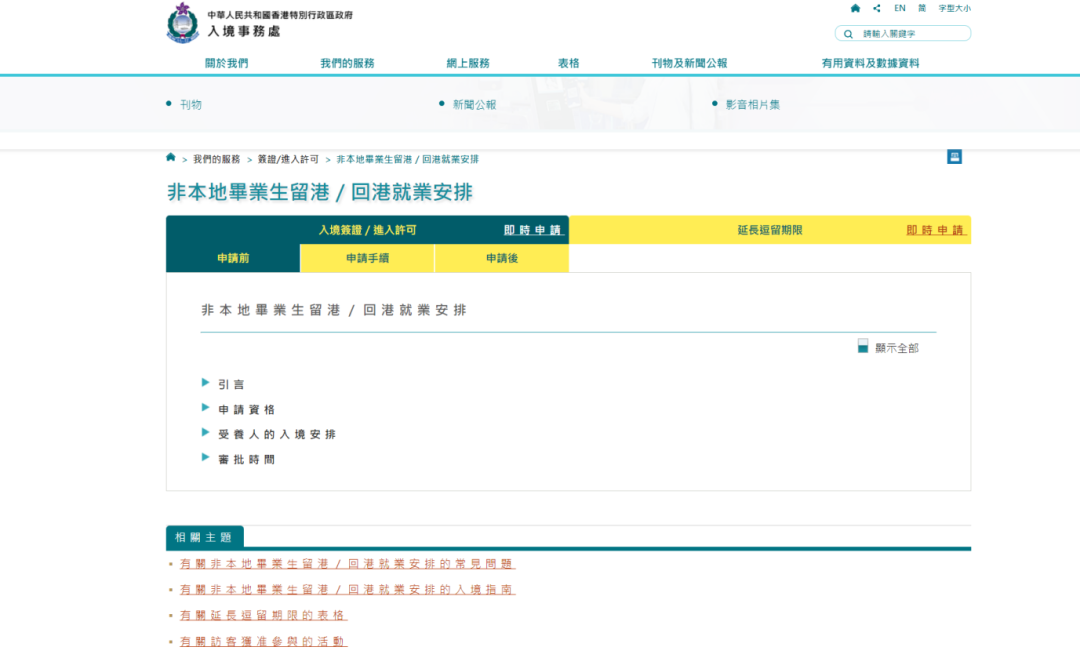Select the 延長逗留期限 tab
The width and height of the screenshot is (1080, 658).
769,230
